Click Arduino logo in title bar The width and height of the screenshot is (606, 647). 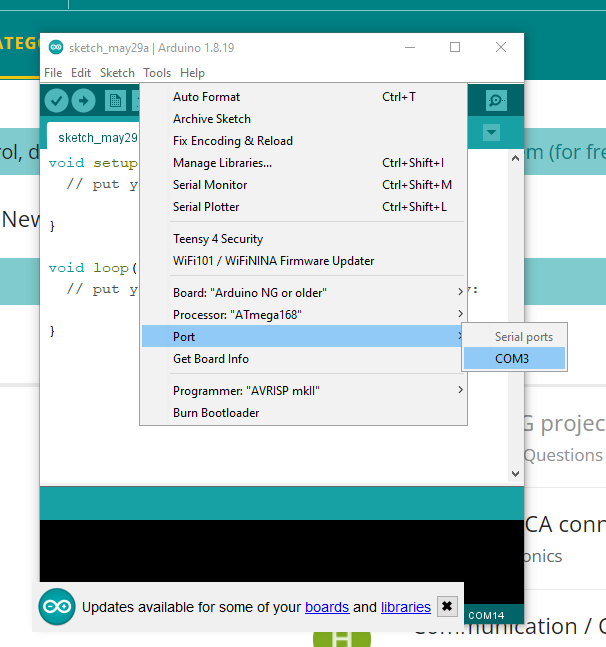tap(56, 47)
